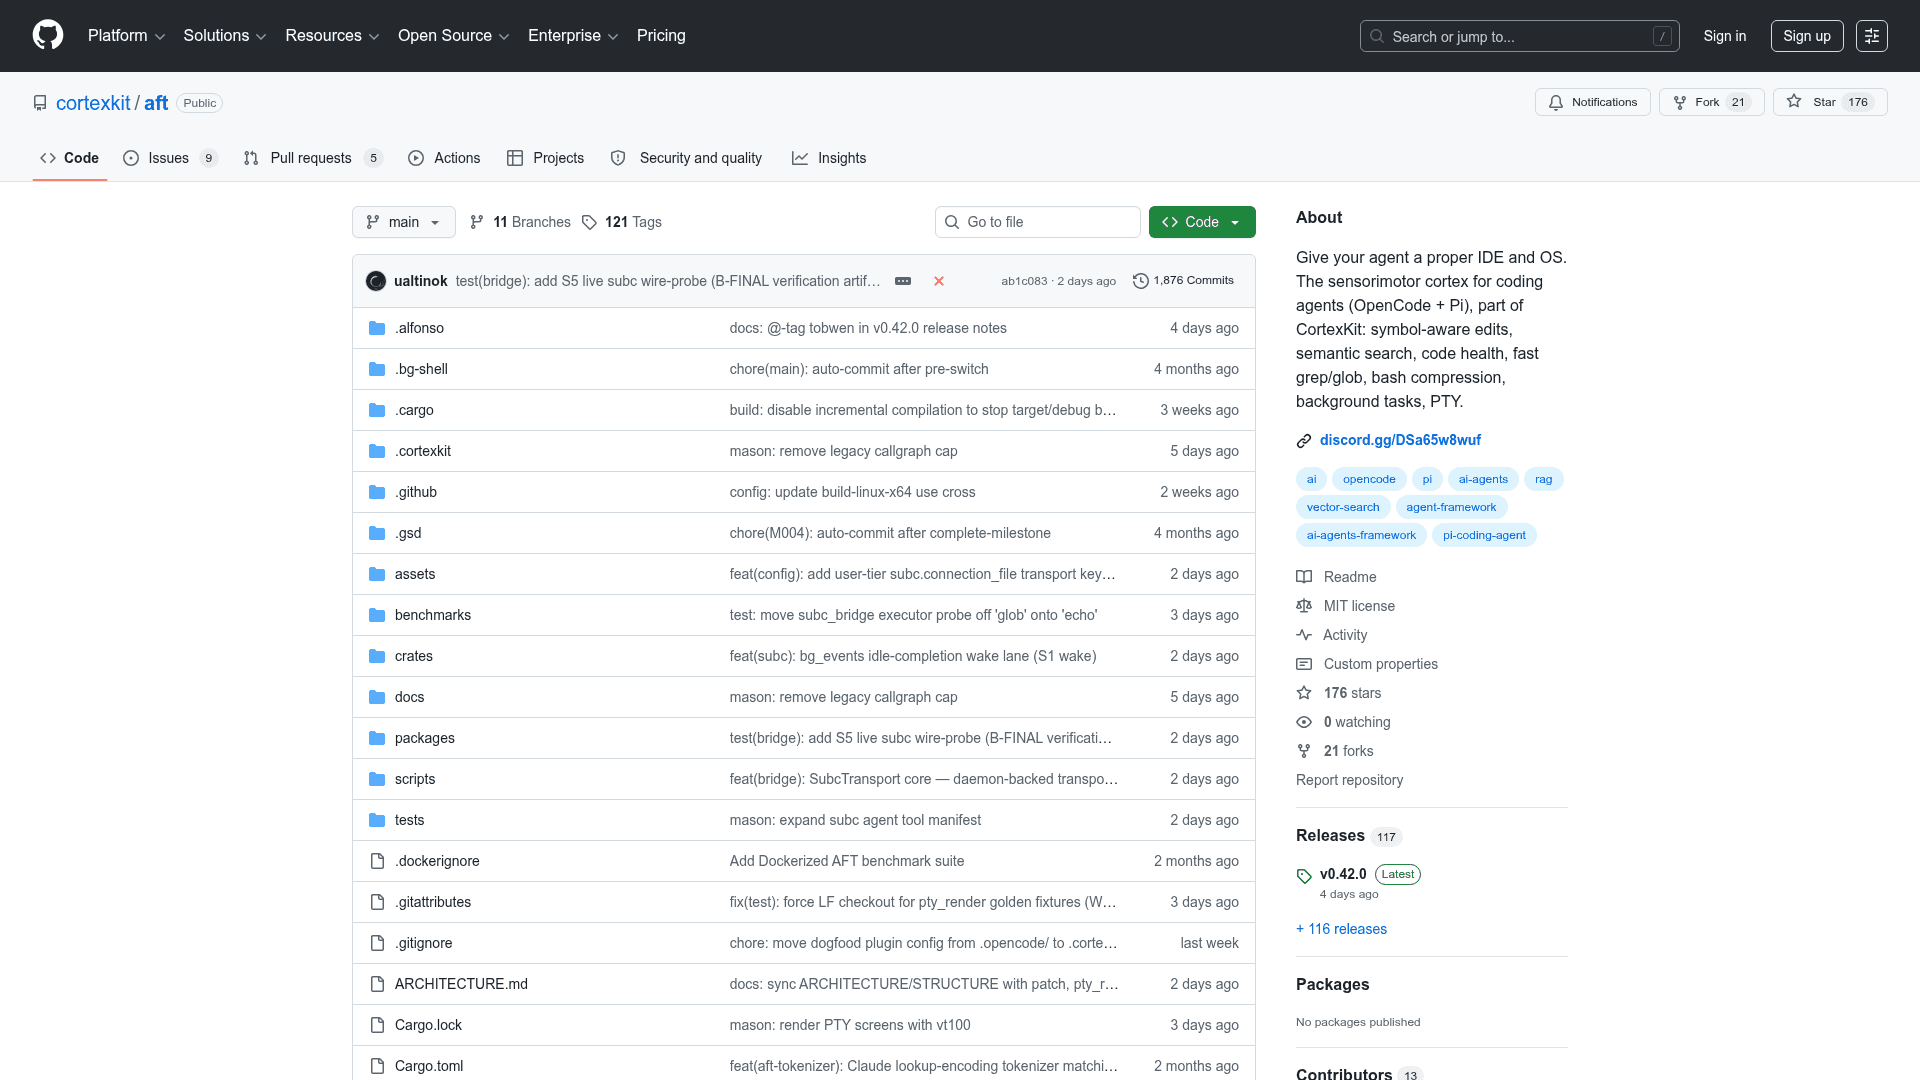Open the discord.gg/DSa65w8wuf link
1920x1080 pixels.
[x=1400, y=440]
